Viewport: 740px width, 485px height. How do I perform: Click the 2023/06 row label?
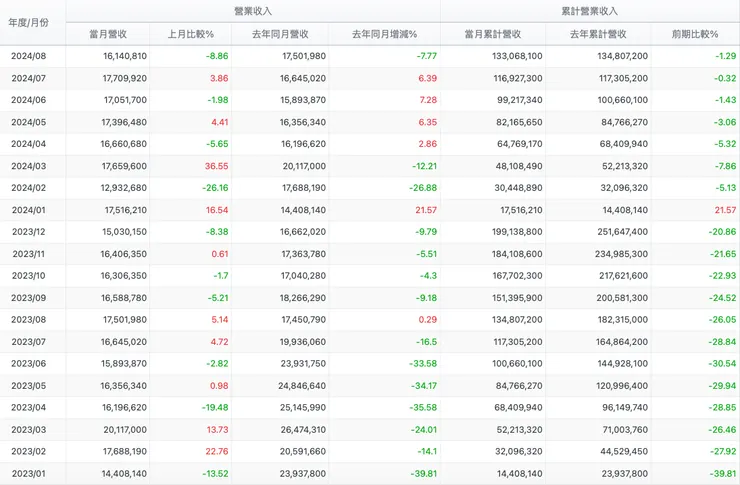pos(29,363)
